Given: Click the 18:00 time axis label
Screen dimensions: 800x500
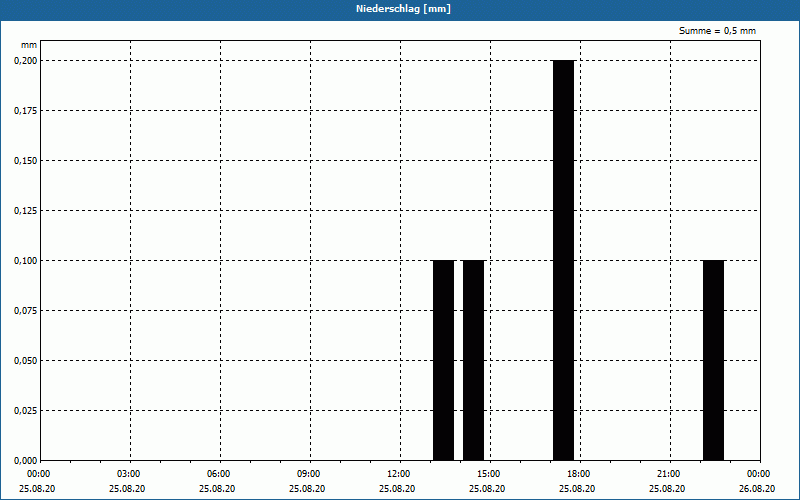Looking at the screenshot, I should pyautogui.click(x=578, y=474).
